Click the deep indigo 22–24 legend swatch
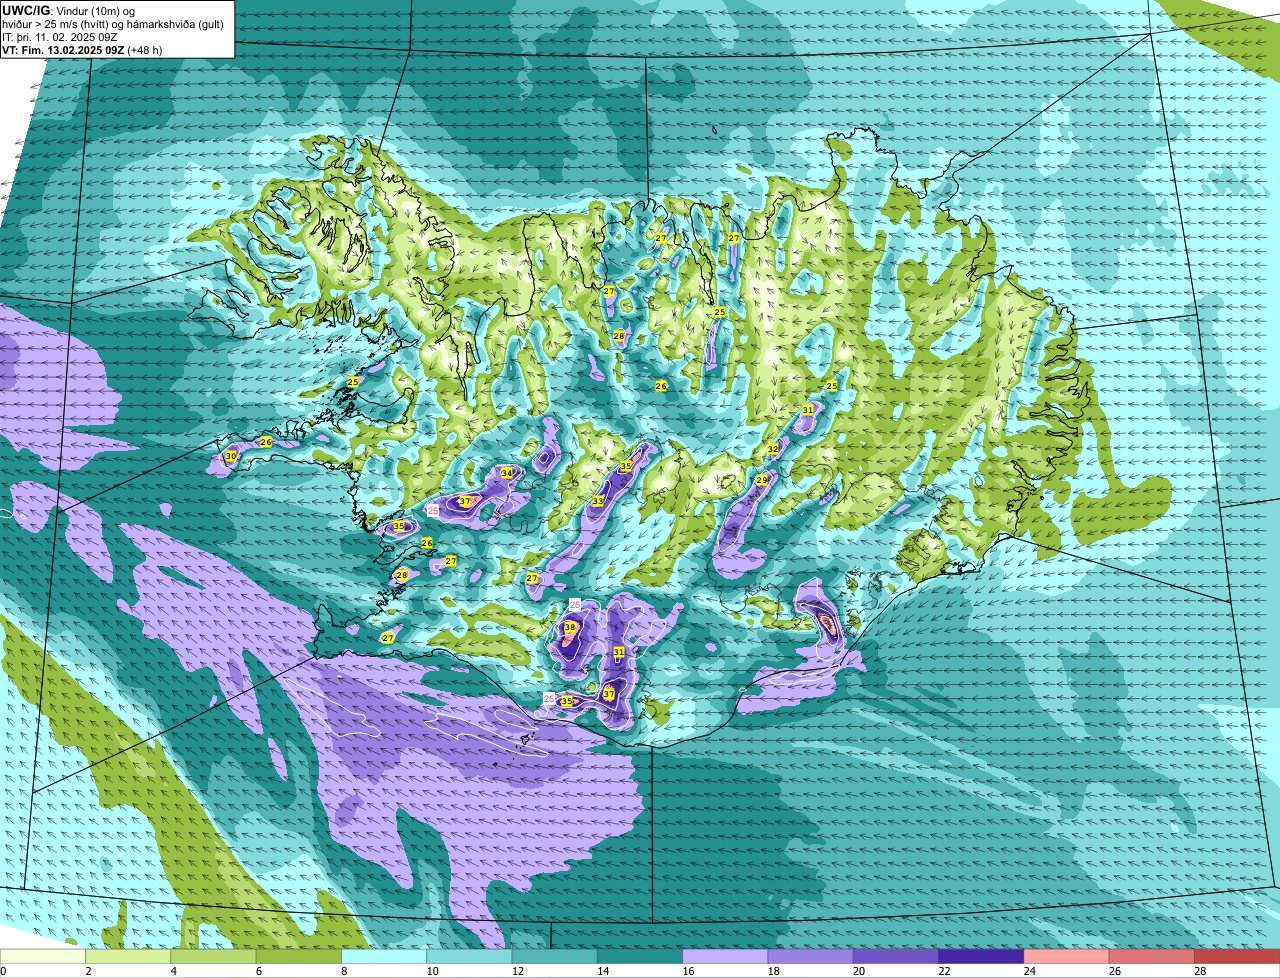 tap(981, 957)
